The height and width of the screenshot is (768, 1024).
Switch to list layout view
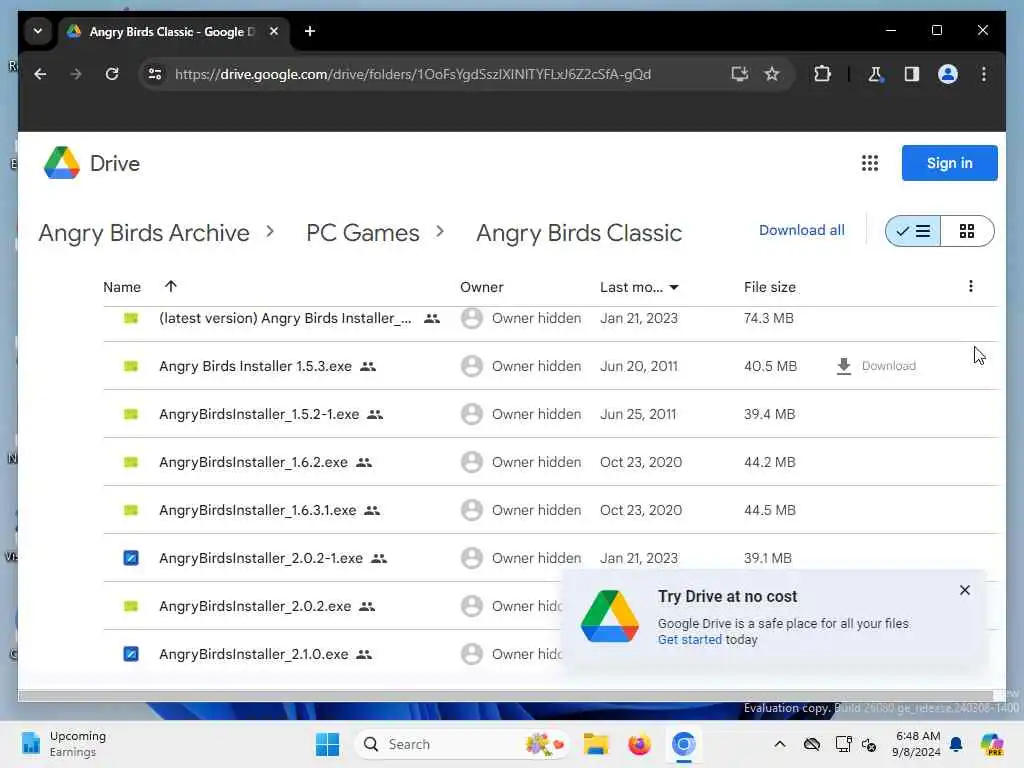coord(913,231)
